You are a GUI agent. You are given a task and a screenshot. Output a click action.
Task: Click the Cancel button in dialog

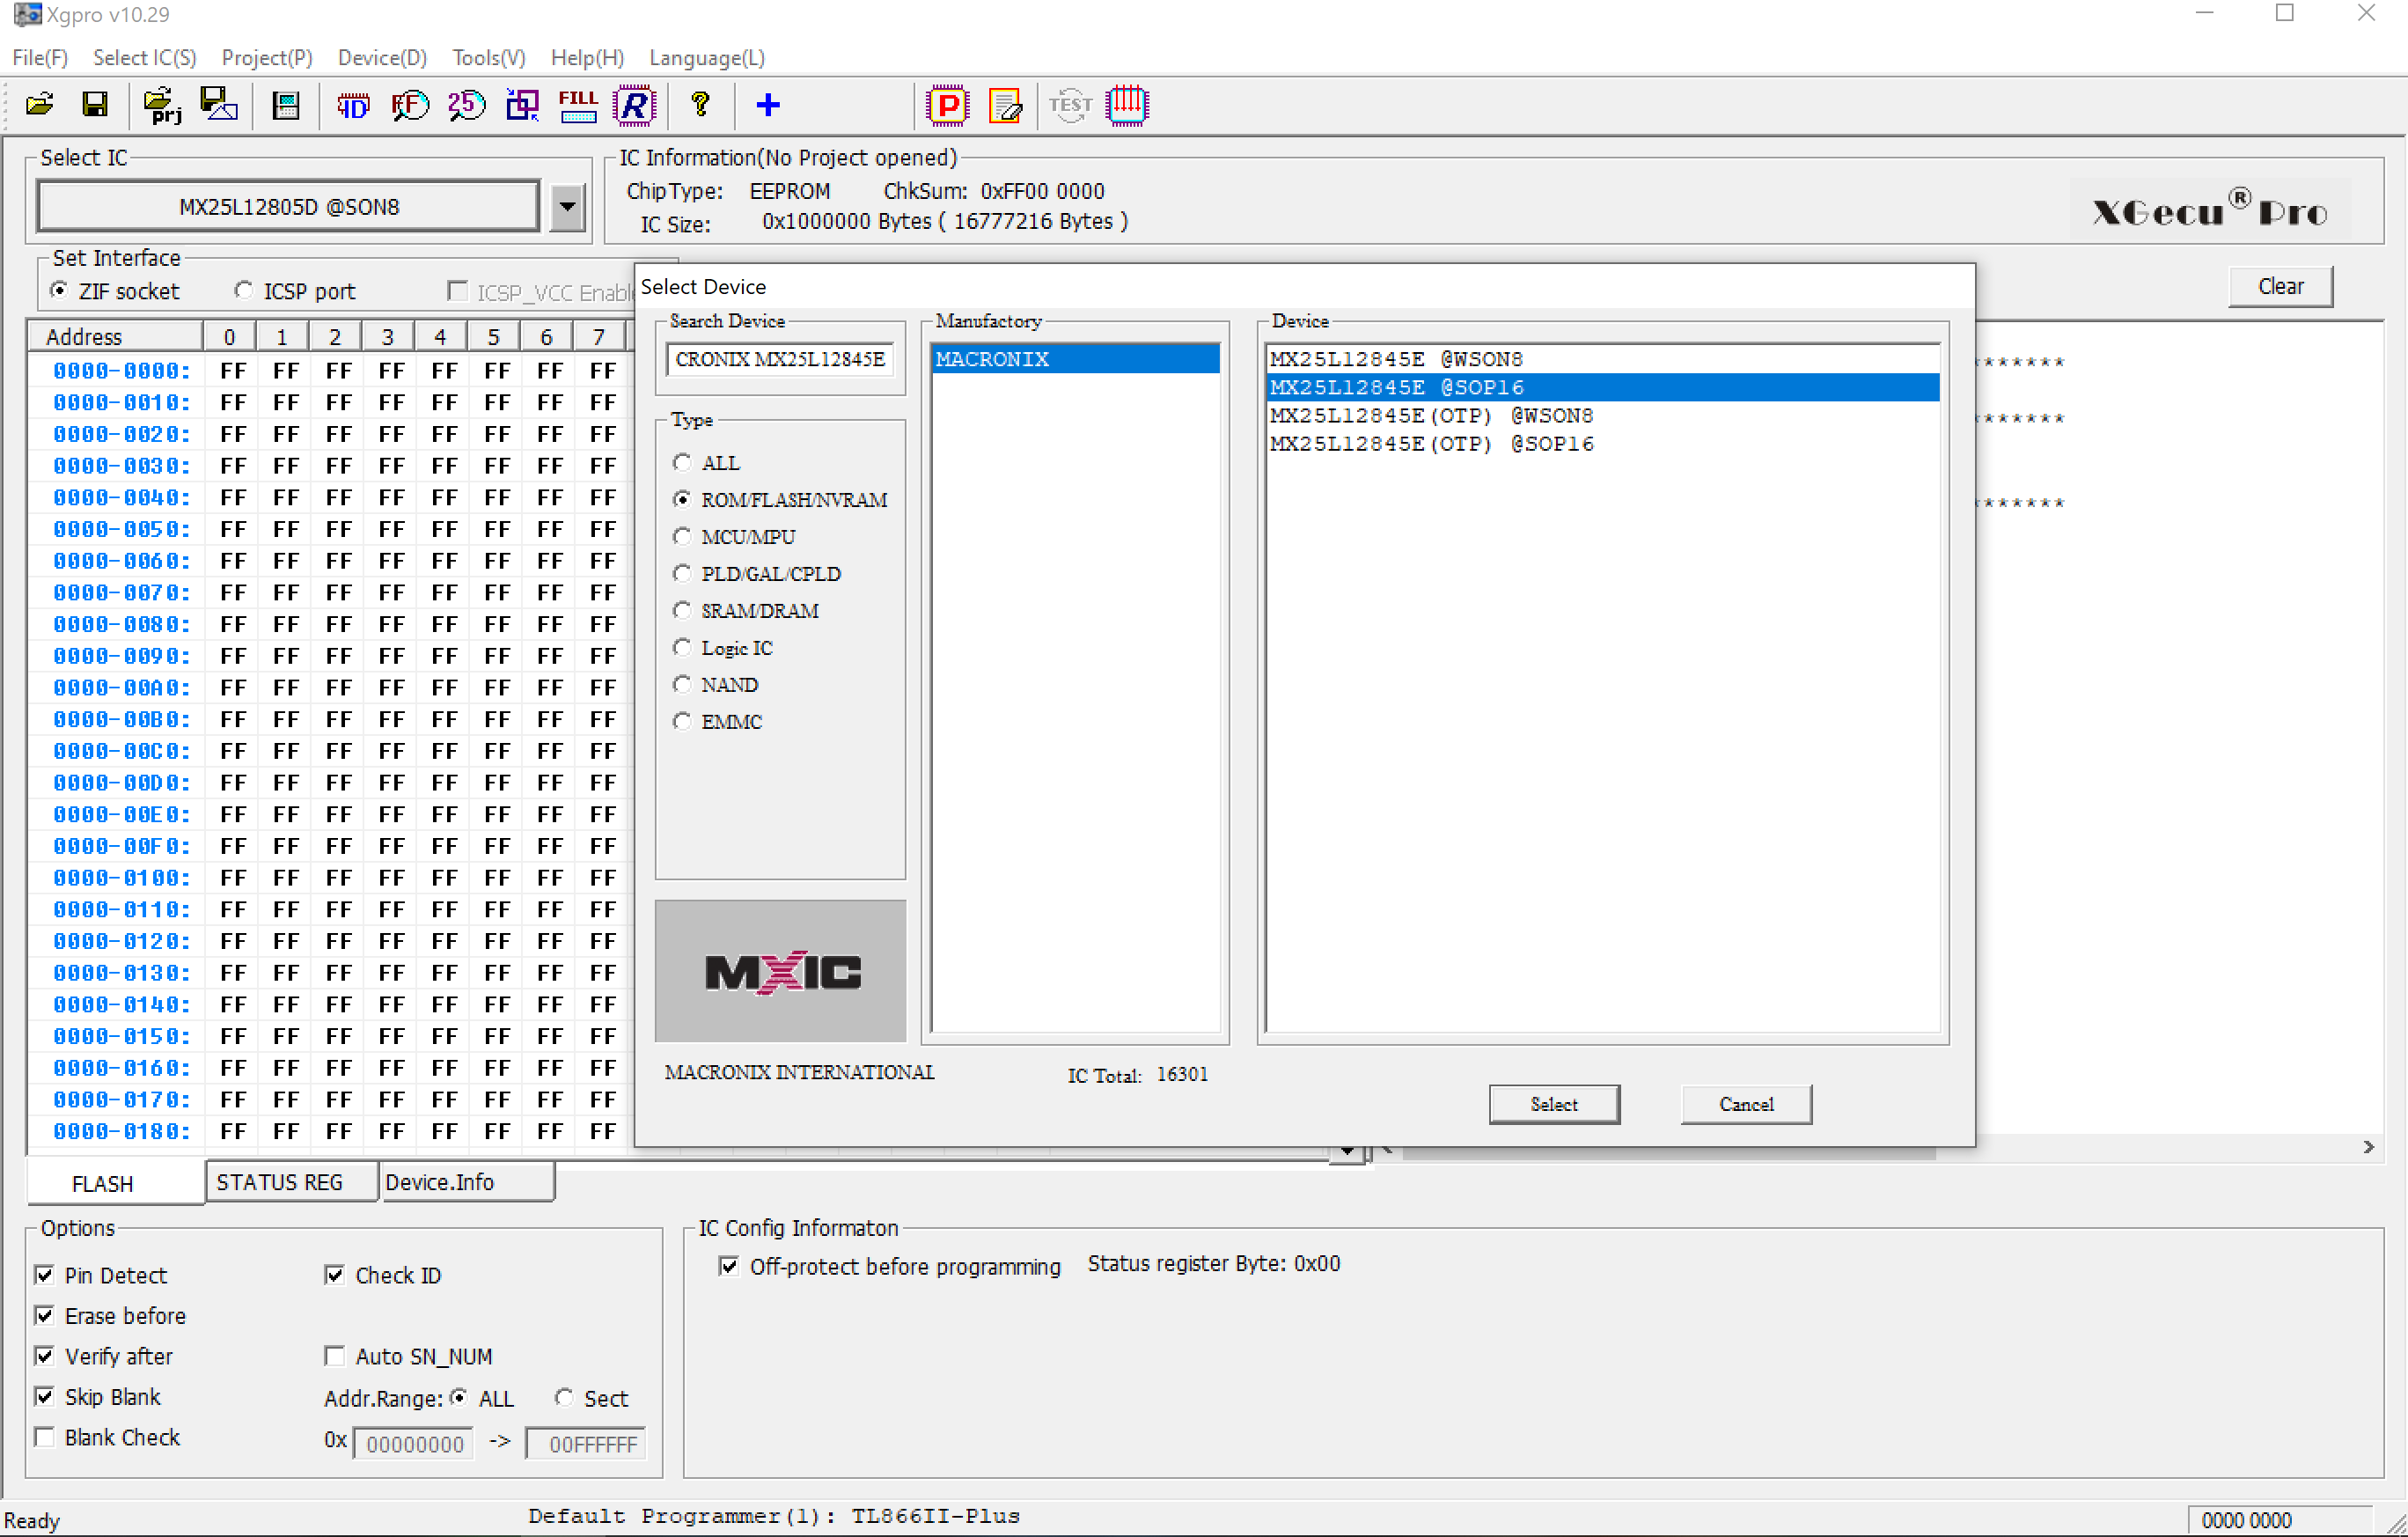pyautogui.click(x=1745, y=1104)
